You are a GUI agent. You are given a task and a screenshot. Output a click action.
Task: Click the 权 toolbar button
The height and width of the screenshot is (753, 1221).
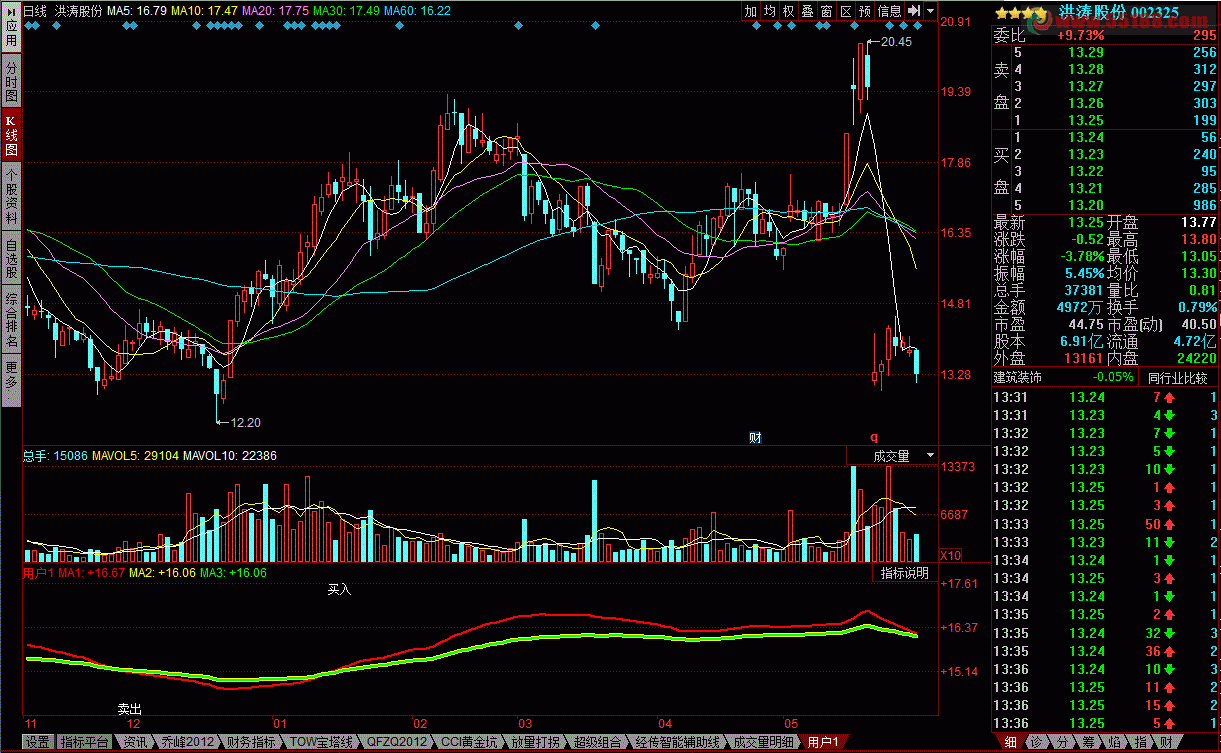(x=789, y=11)
